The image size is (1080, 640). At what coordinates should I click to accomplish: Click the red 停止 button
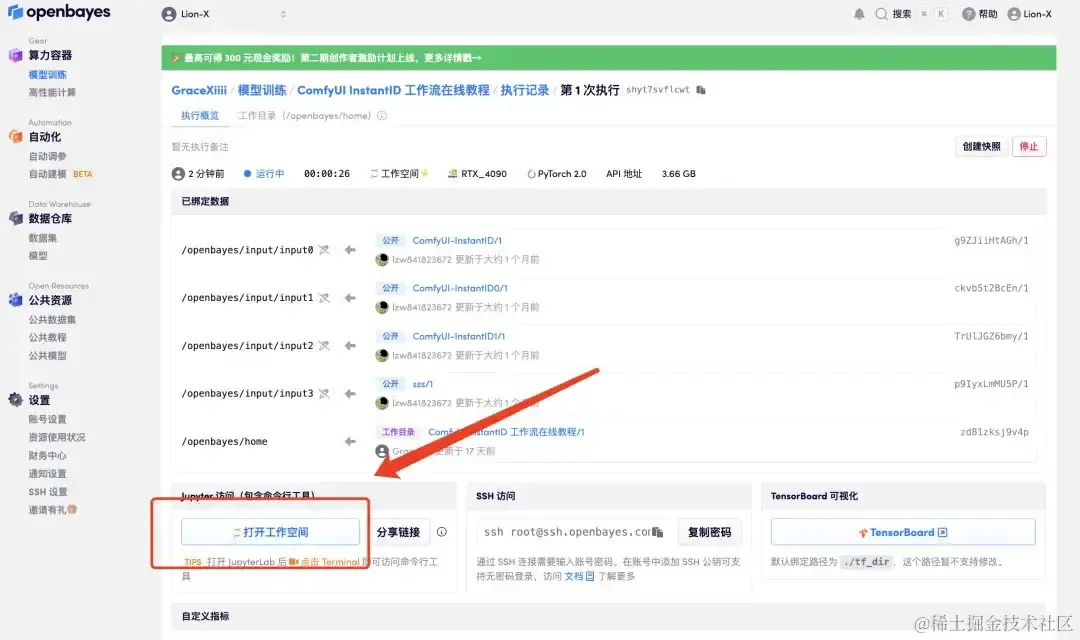point(1029,147)
